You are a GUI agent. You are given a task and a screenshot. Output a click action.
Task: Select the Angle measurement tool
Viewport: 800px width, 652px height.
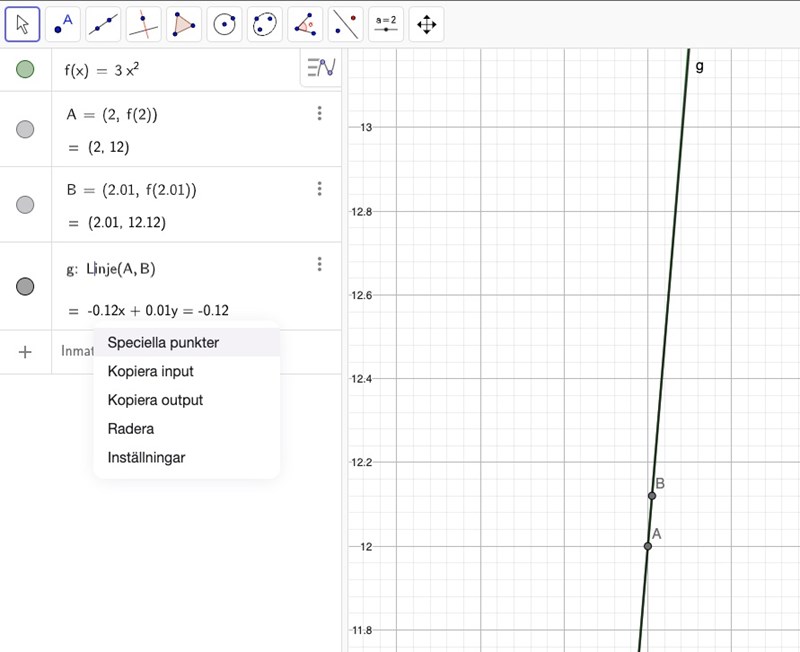click(306, 24)
